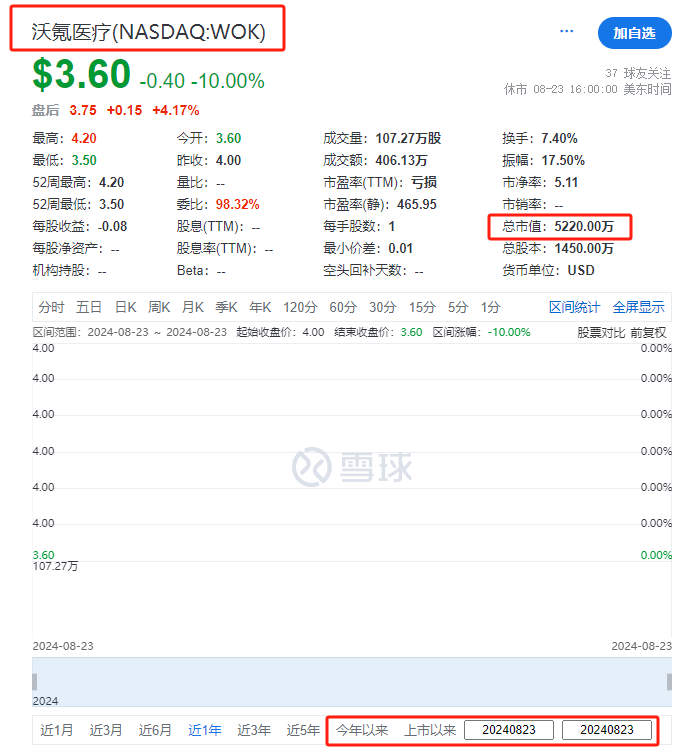Image resolution: width=700 pixels, height=754 pixels.
Task: Switch to the 五日 chart tab
Action: tap(89, 307)
